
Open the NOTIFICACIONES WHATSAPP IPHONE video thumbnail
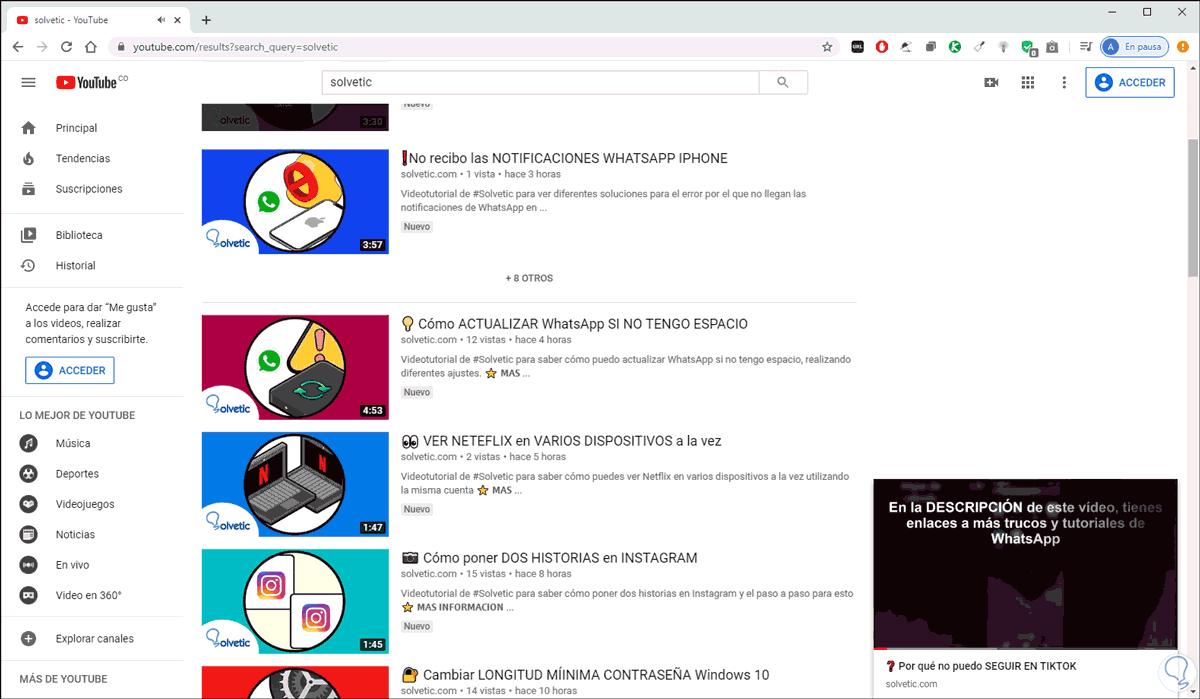coord(295,201)
